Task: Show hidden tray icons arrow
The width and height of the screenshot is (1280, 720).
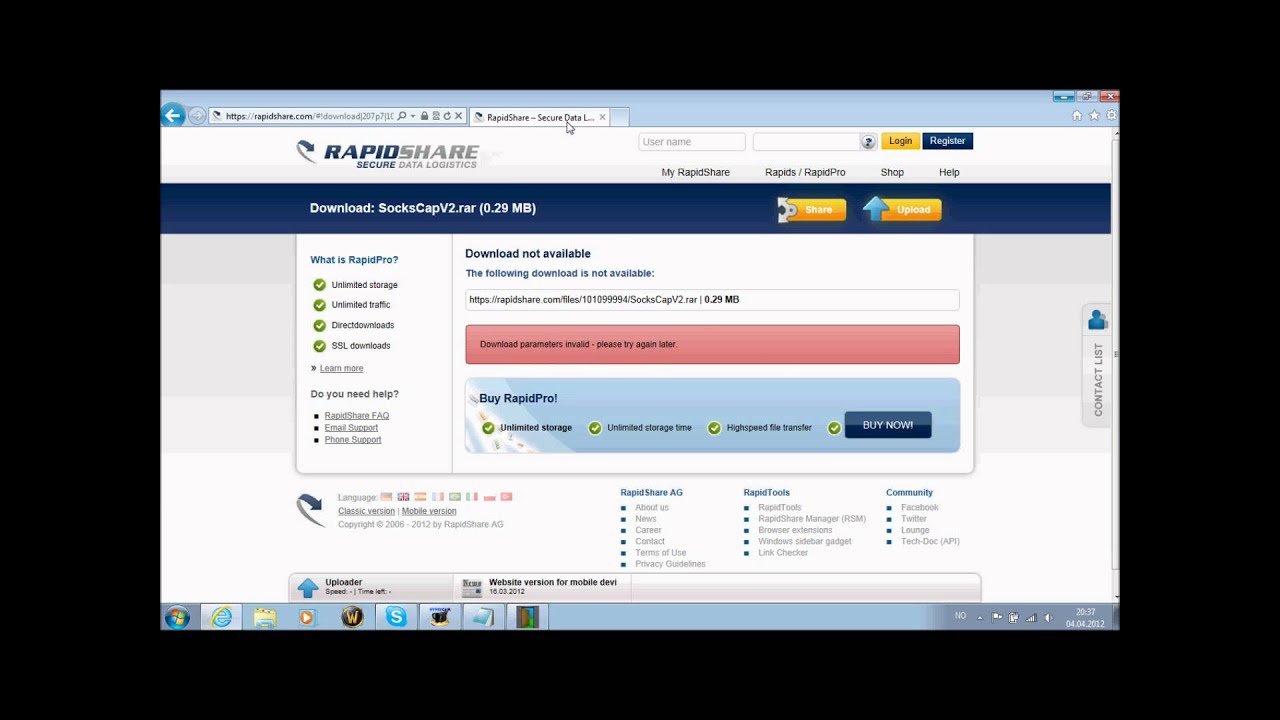Action: 979,617
